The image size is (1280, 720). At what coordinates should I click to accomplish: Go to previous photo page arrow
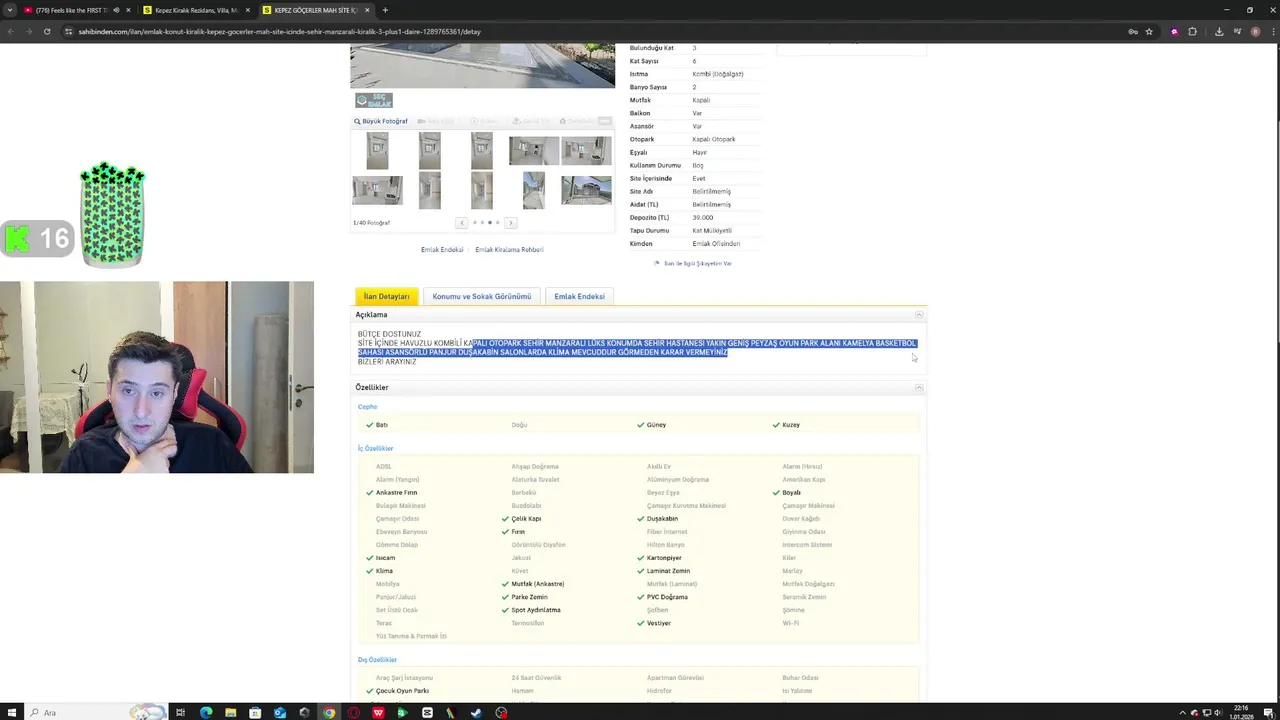pos(461,222)
